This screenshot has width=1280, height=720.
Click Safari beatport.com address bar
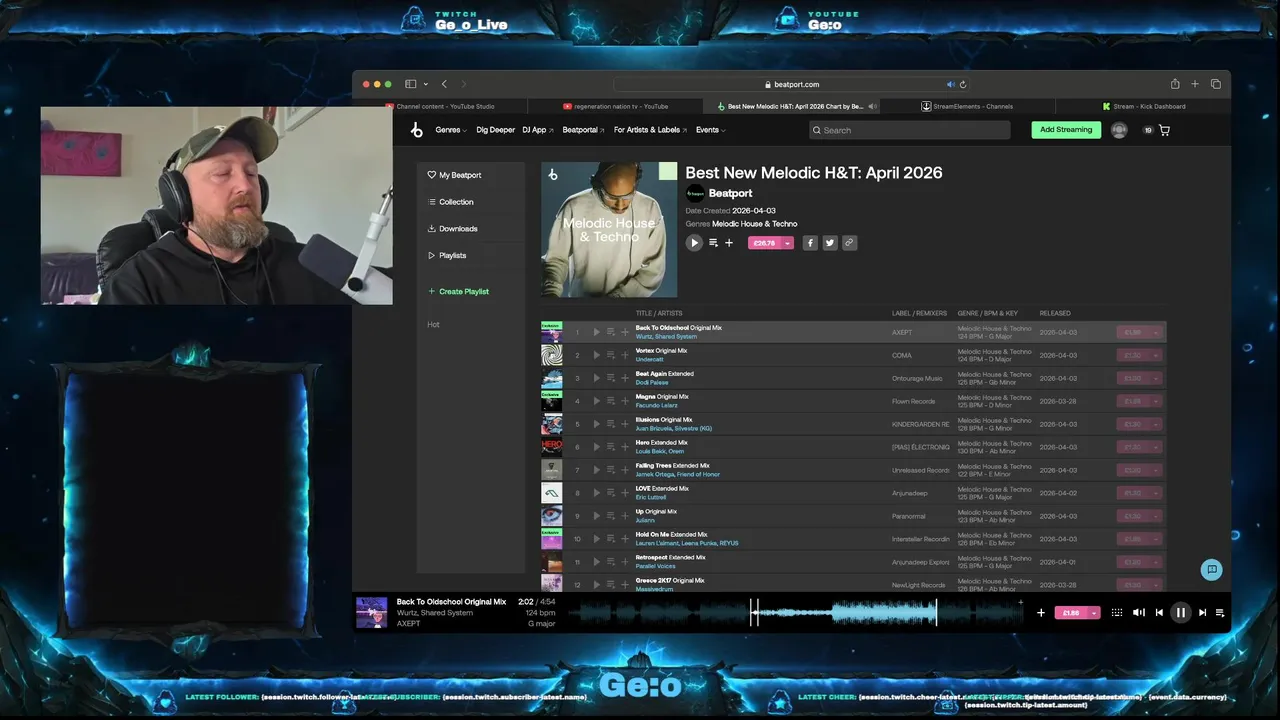coord(790,84)
